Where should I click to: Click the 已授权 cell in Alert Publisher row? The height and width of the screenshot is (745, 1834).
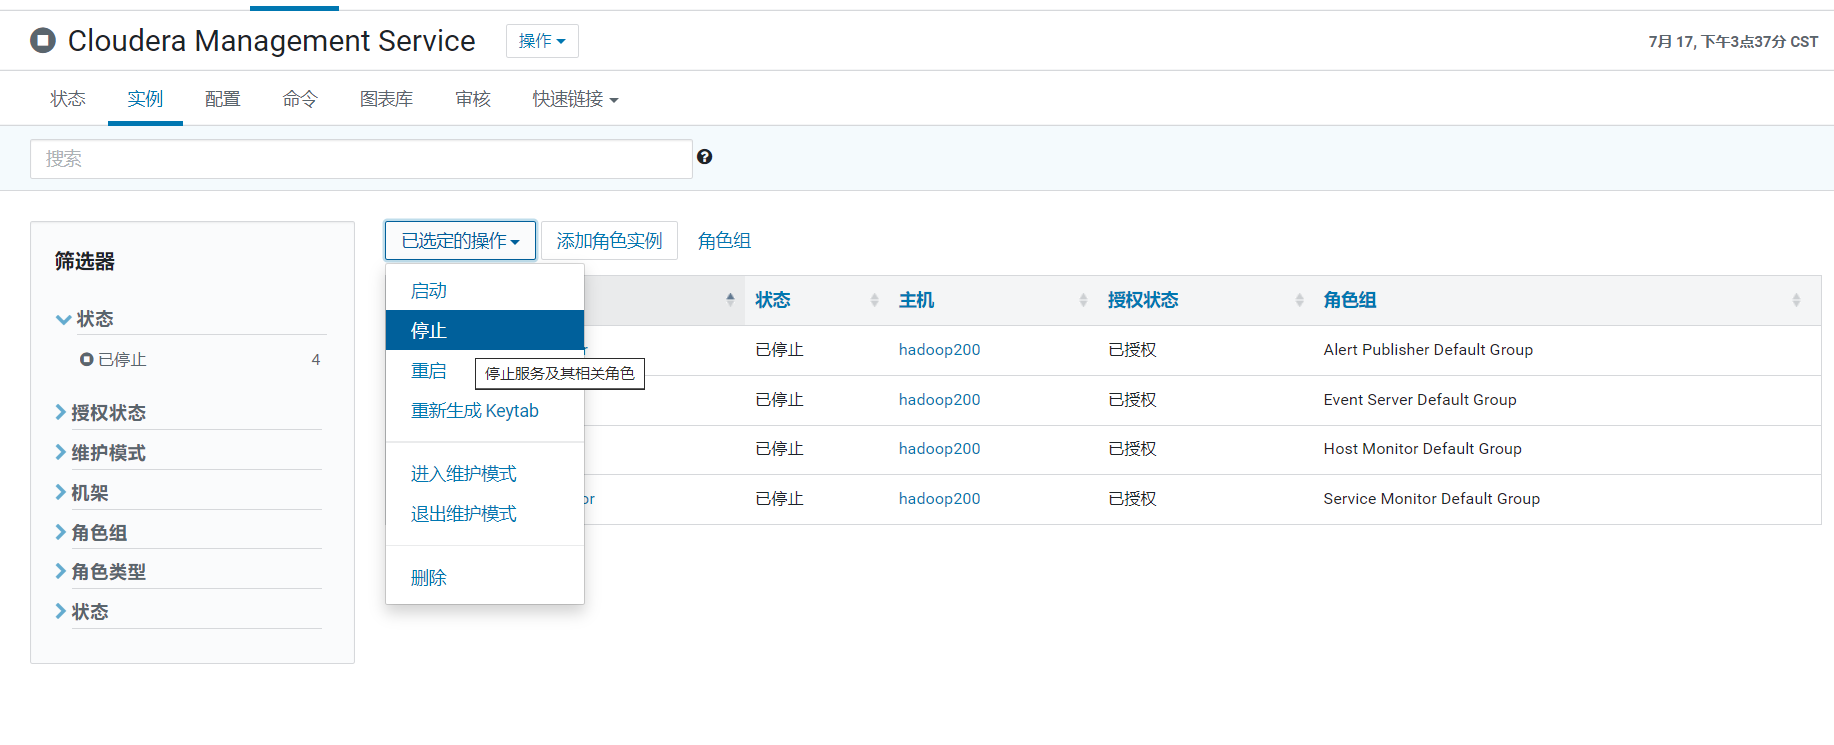[x=1132, y=350]
